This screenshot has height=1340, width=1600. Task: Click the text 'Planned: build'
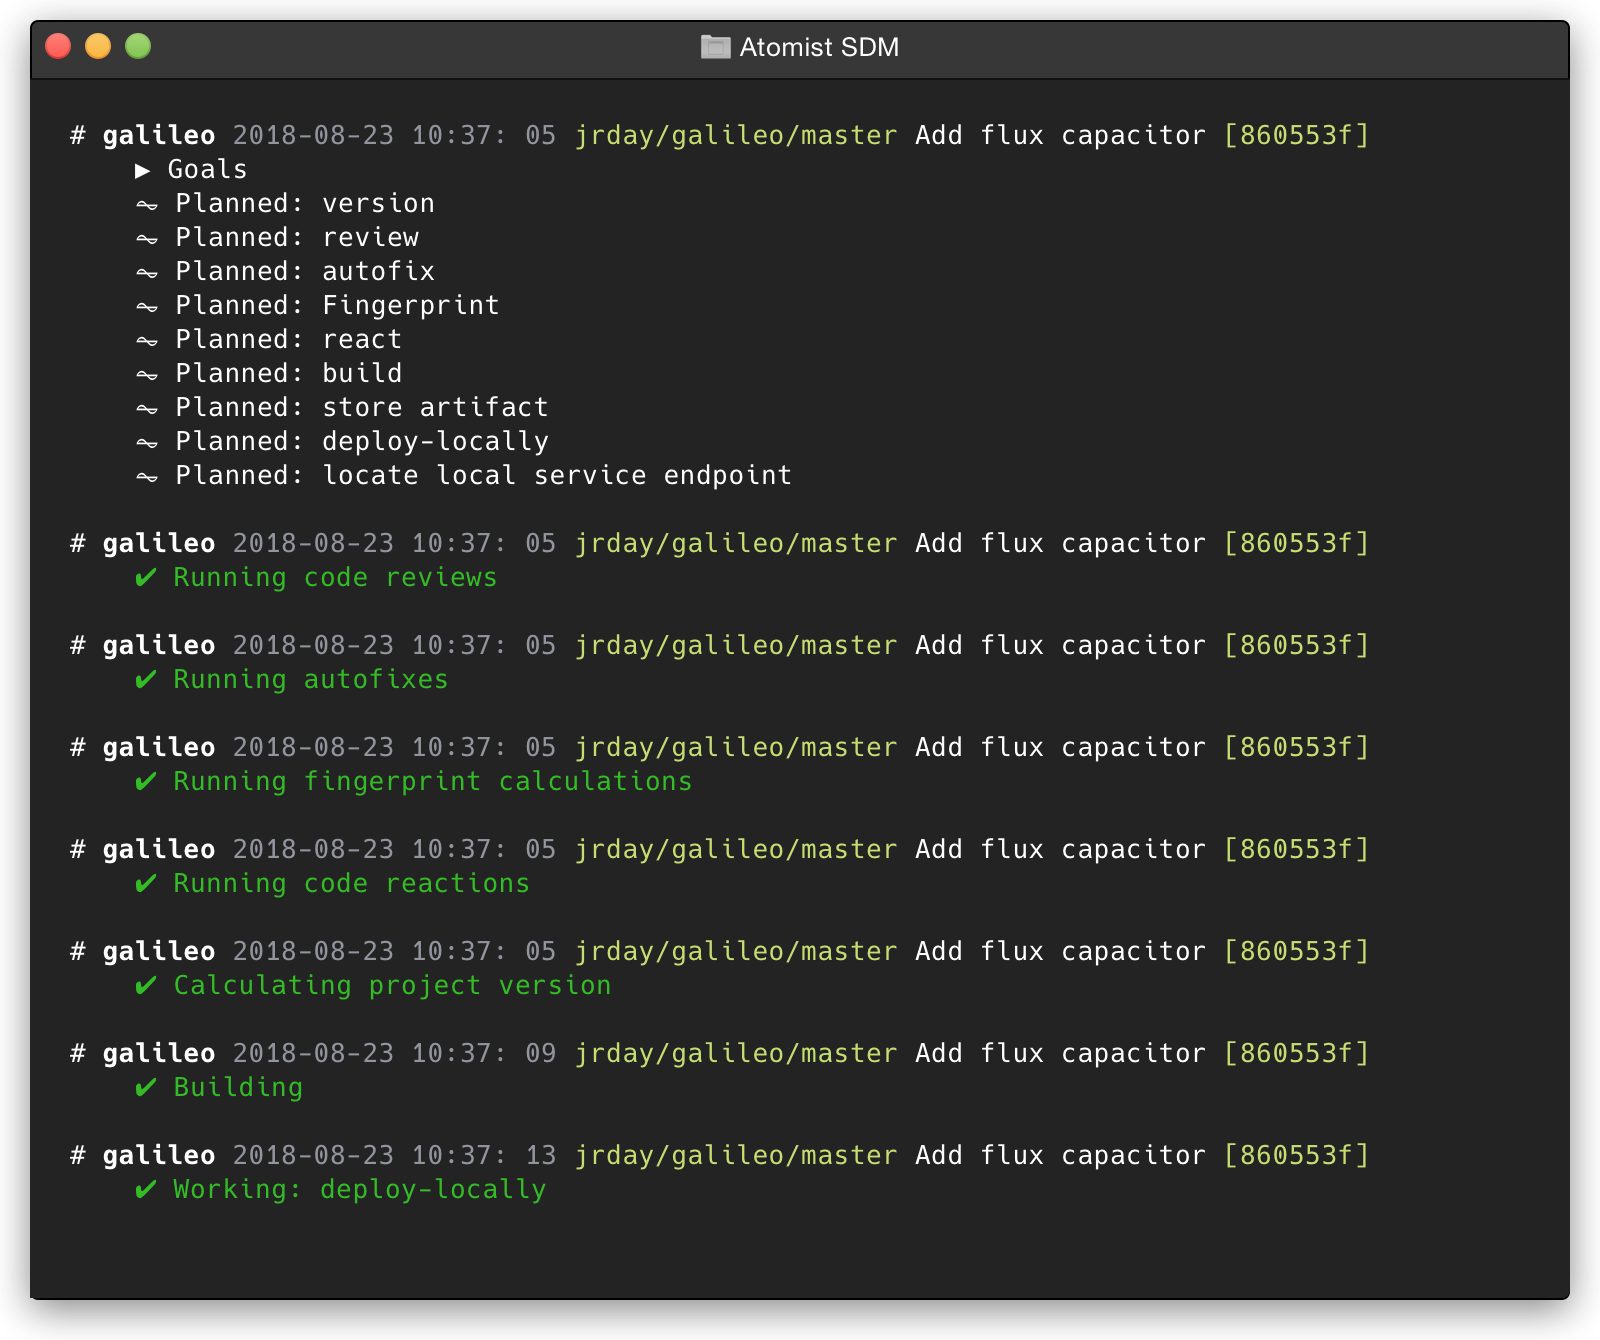(288, 373)
